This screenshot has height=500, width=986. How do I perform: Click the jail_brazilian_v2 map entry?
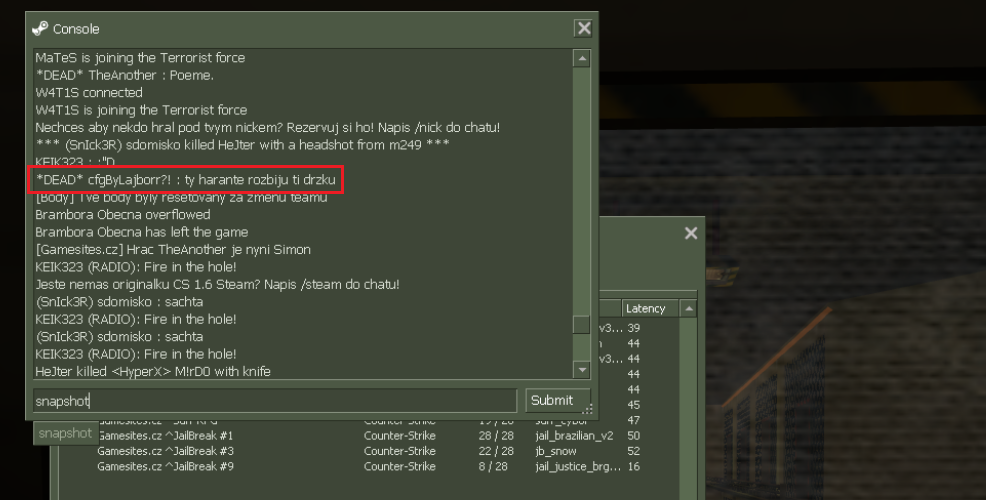[x=574, y=436]
